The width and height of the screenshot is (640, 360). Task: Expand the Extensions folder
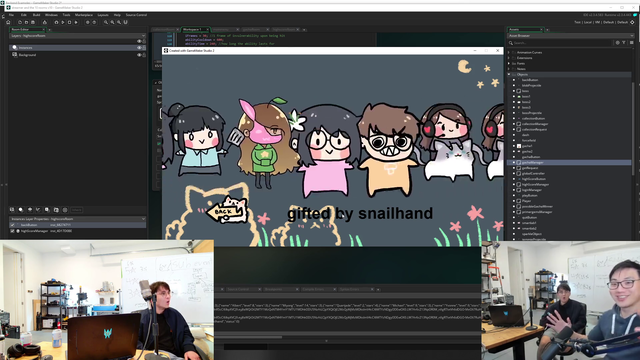coord(509,58)
